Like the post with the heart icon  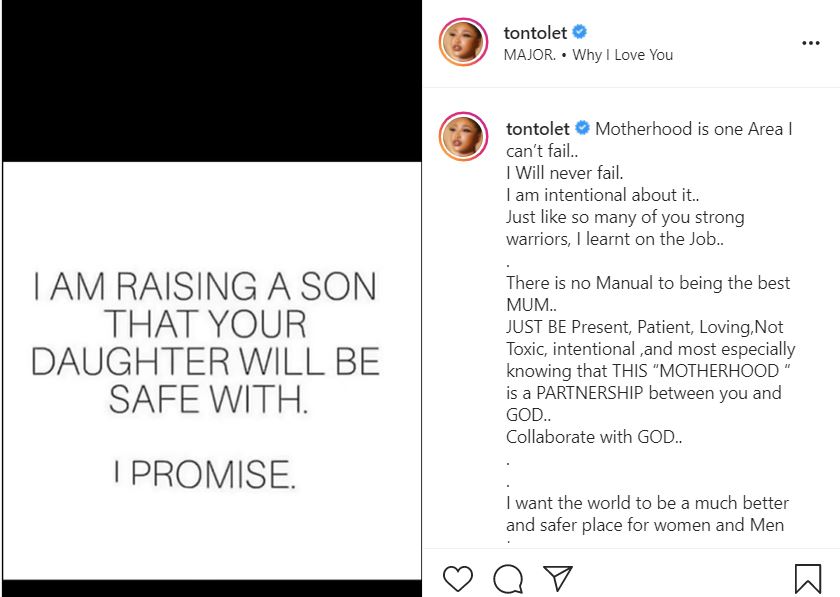[457, 577]
